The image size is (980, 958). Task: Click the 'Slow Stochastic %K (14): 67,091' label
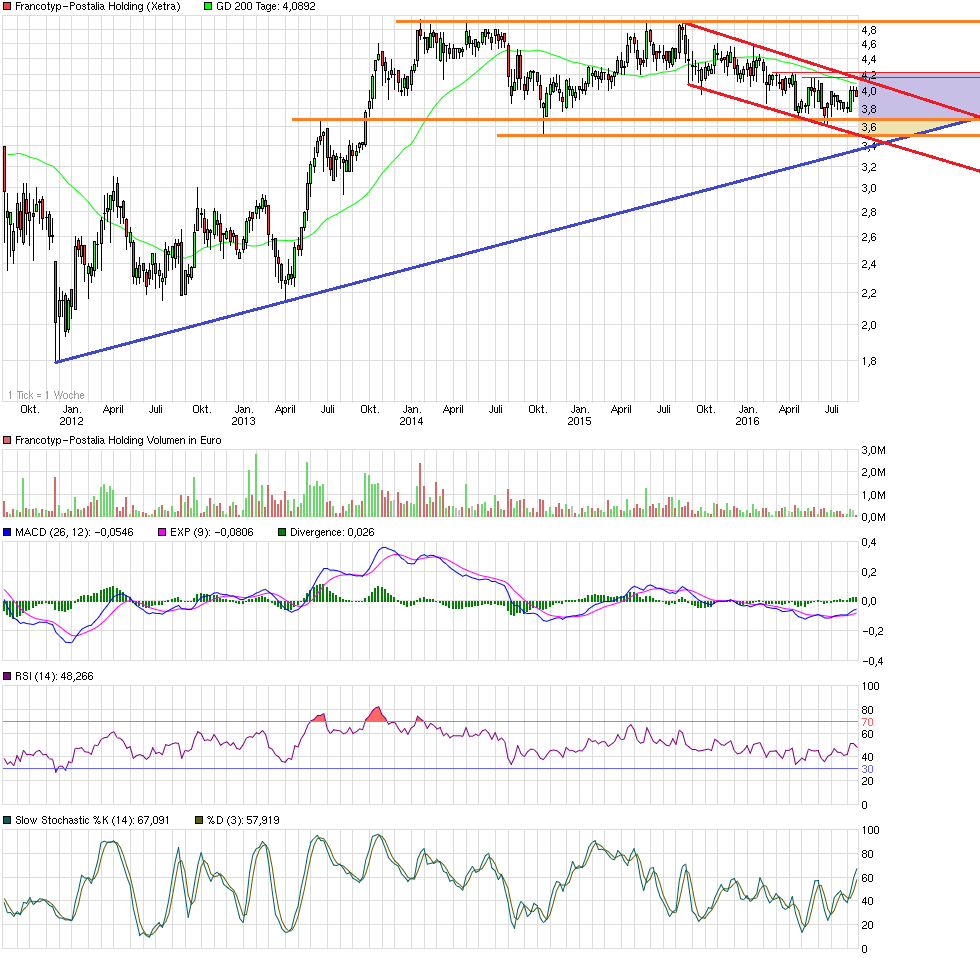(x=92, y=820)
